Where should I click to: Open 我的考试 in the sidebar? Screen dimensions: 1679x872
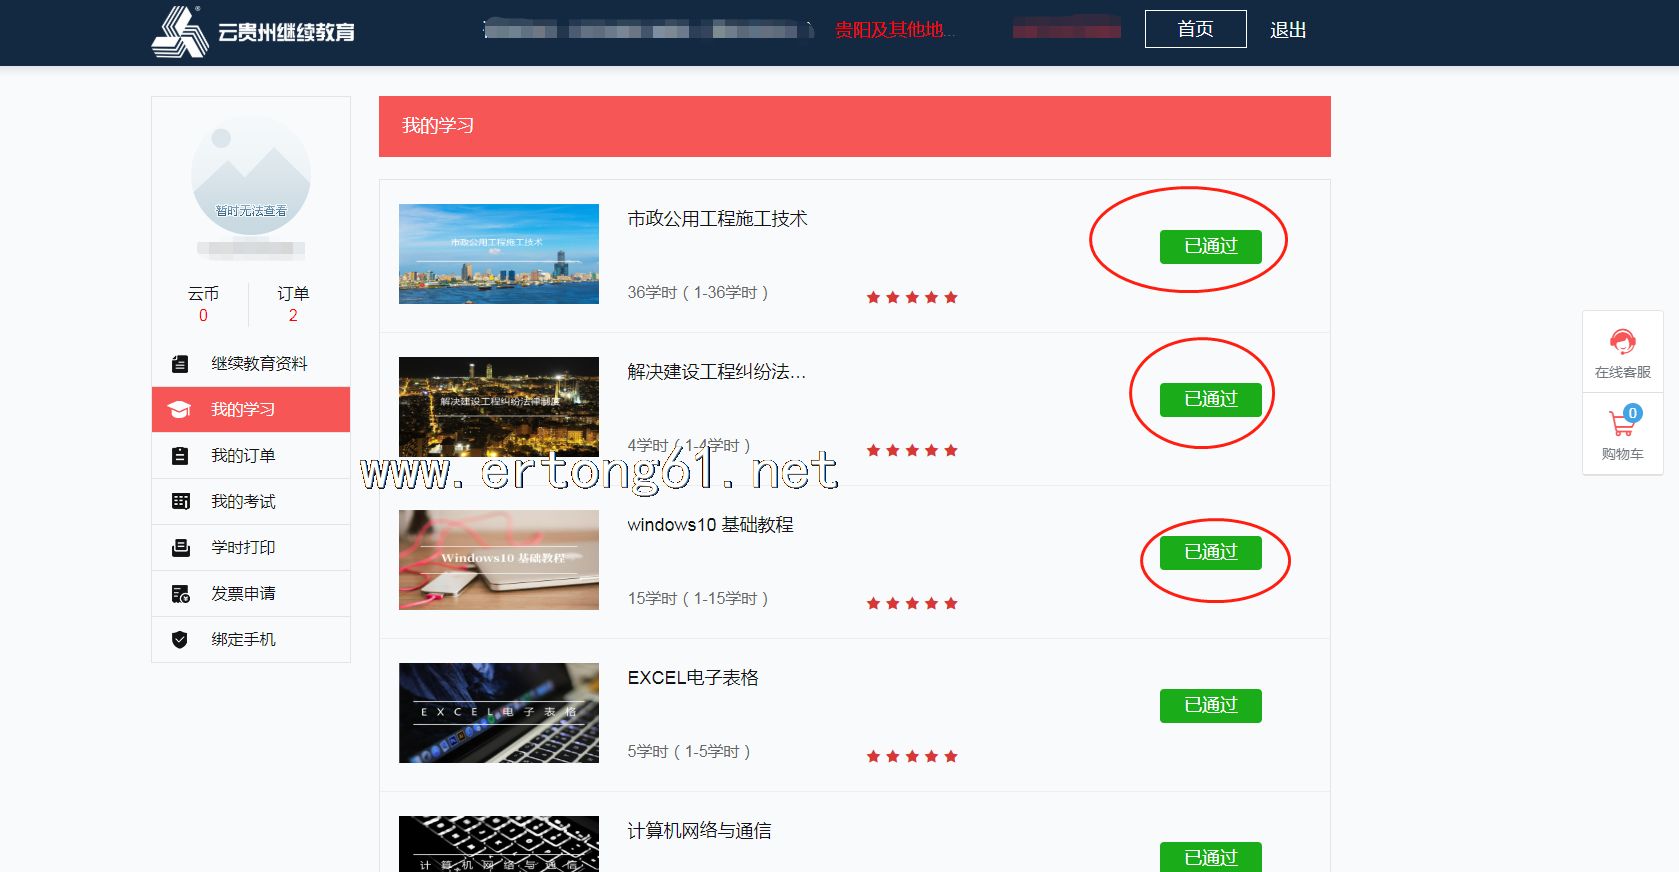pos(243,502)
